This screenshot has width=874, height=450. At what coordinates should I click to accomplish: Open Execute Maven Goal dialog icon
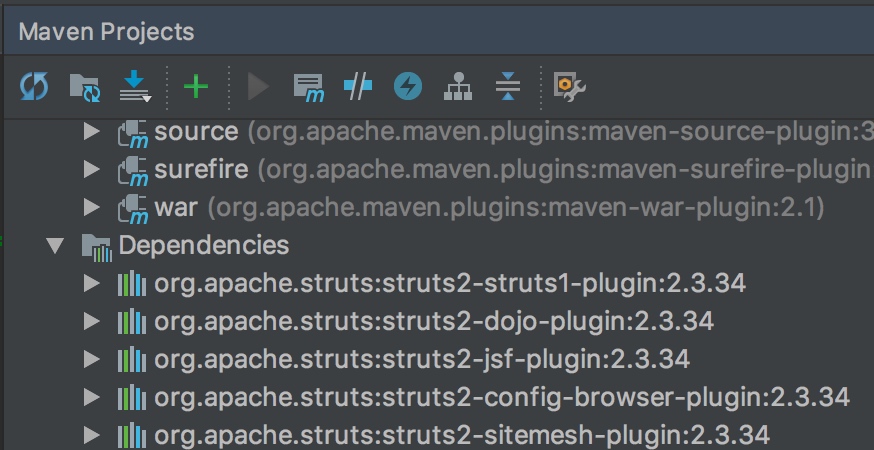pyautogui.click(x=309, y=88)
